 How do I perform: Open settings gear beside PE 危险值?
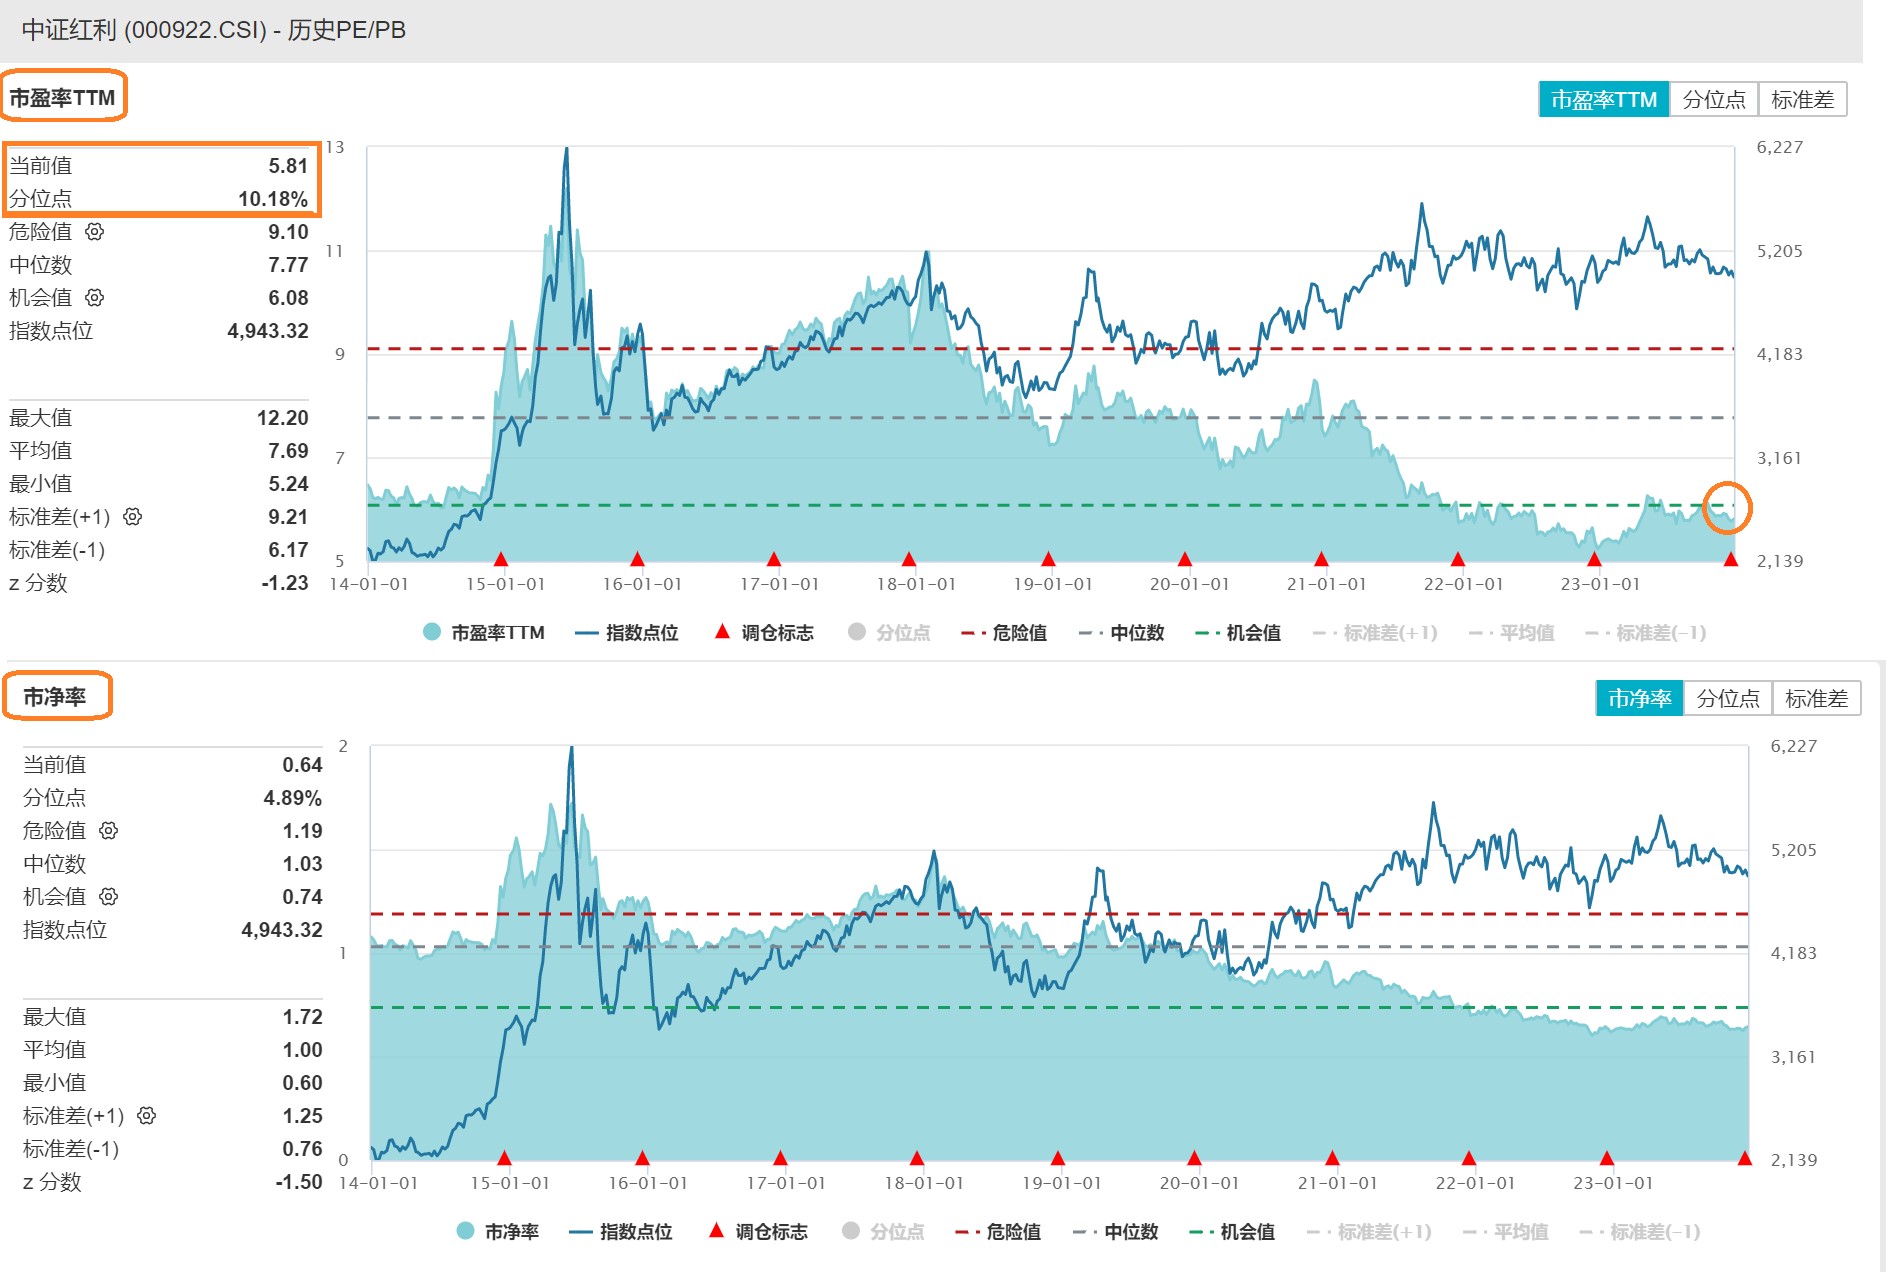tap(94, 232)
